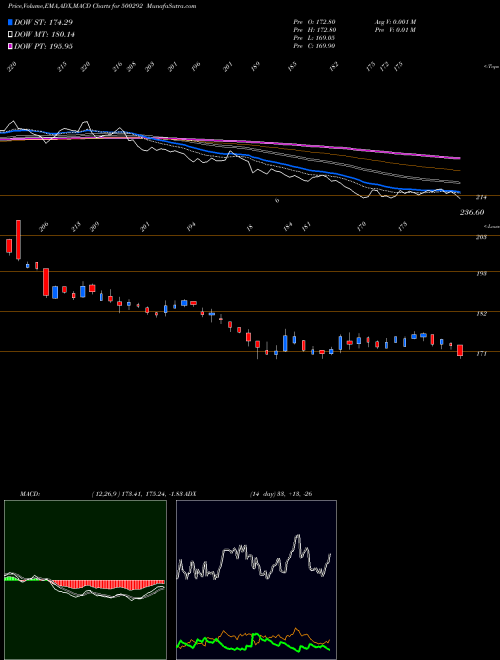Screen dimensions: 500x660
Task: Click the chart title mentioning MunafaSutra.com
Action: pos(102,6)
